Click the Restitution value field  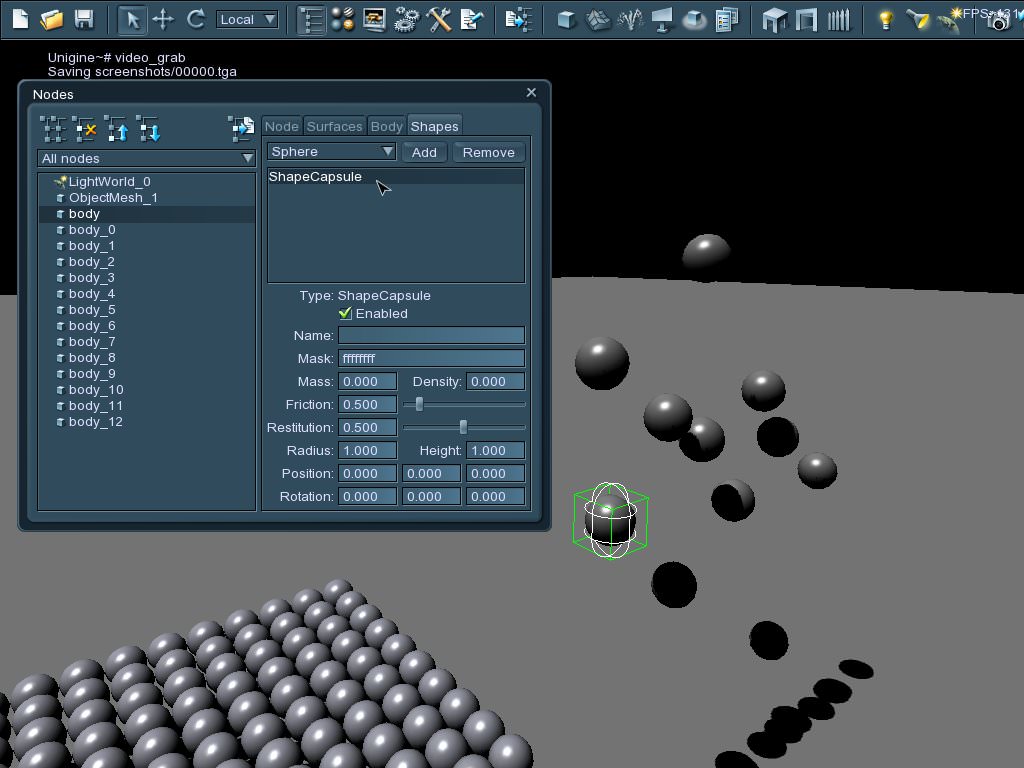coord(367,427)
